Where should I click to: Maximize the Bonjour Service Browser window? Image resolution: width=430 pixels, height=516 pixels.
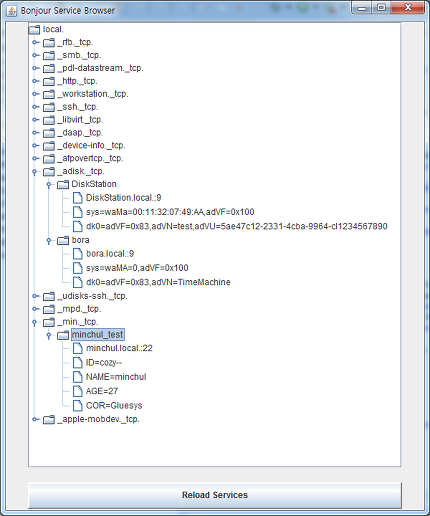(x=382, y=7)
